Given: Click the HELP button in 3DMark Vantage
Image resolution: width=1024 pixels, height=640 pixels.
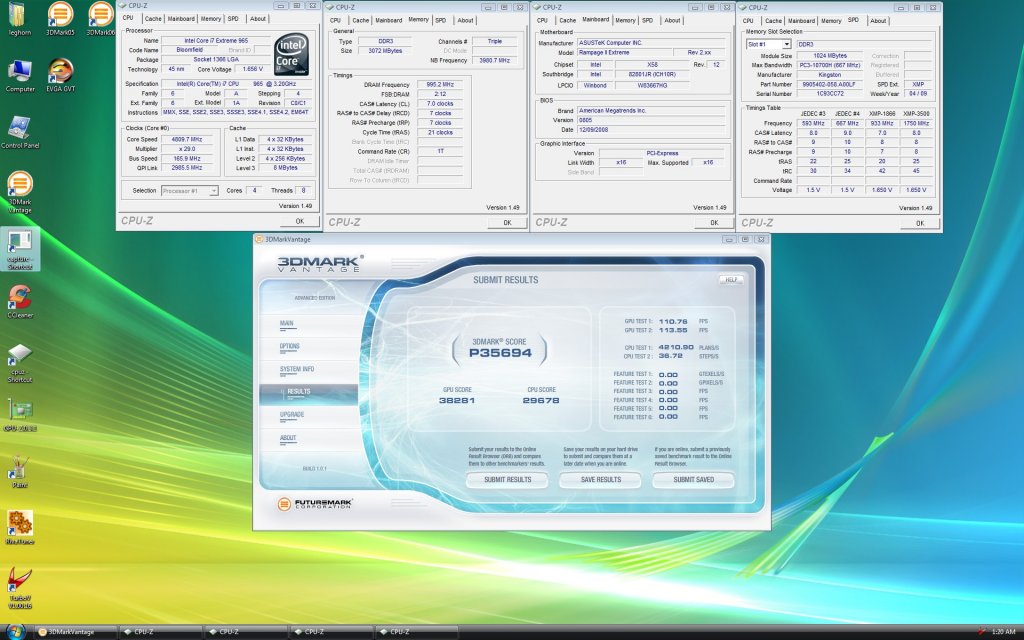Looking at the screenshot, I should [731, 280].
